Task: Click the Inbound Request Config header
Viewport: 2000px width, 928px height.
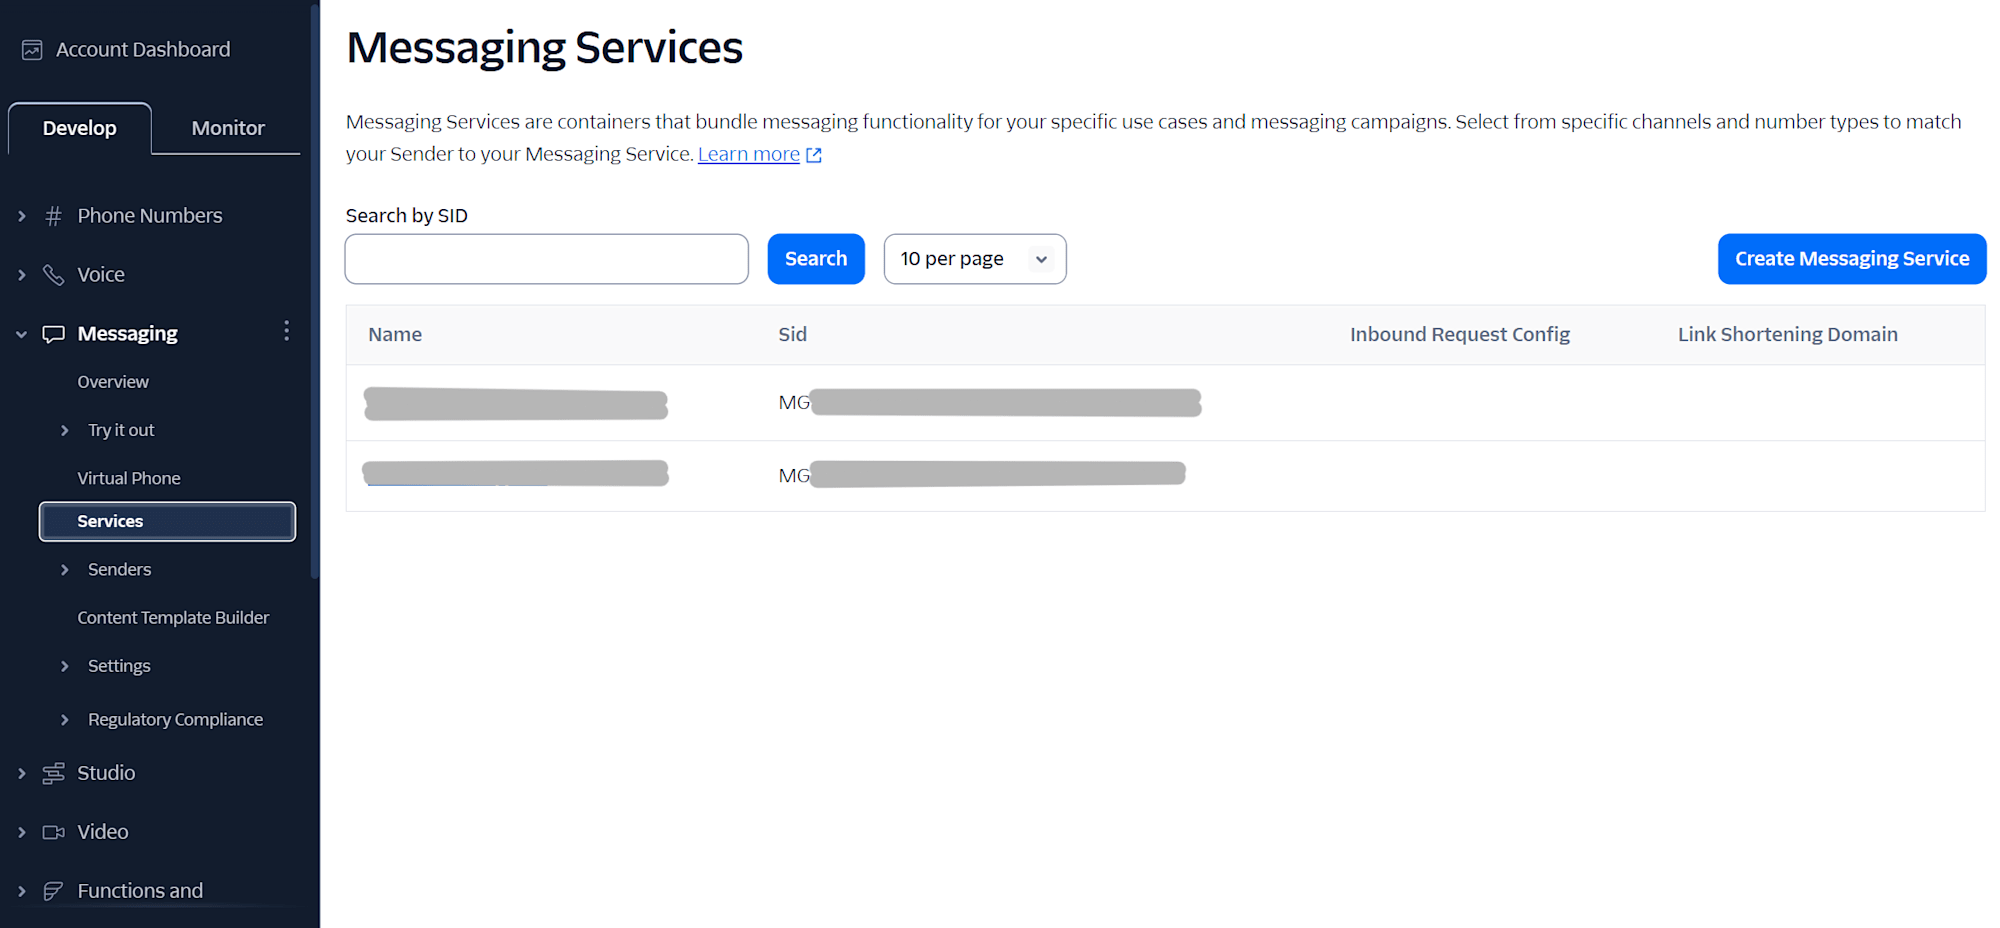Action: tap(1460, 335)
